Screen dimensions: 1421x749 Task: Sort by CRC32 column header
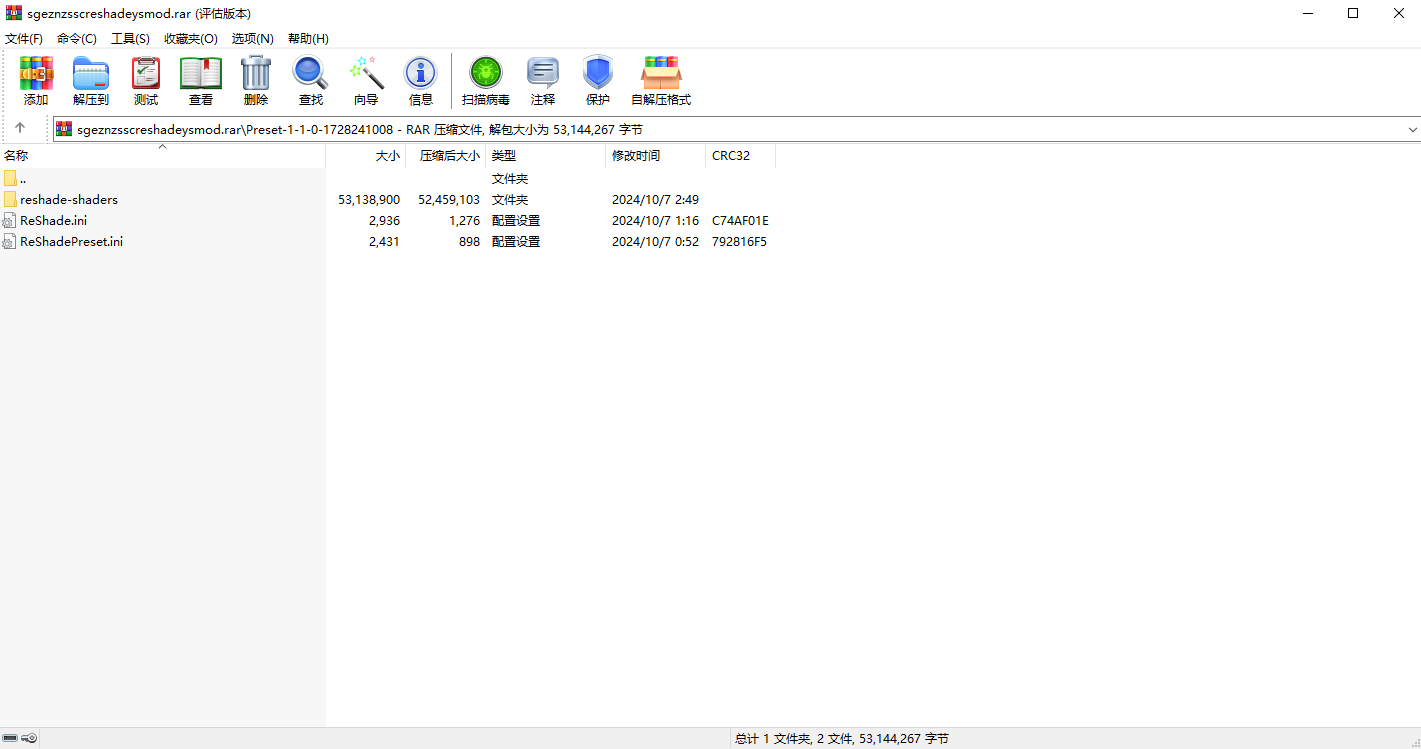point(741,156)
